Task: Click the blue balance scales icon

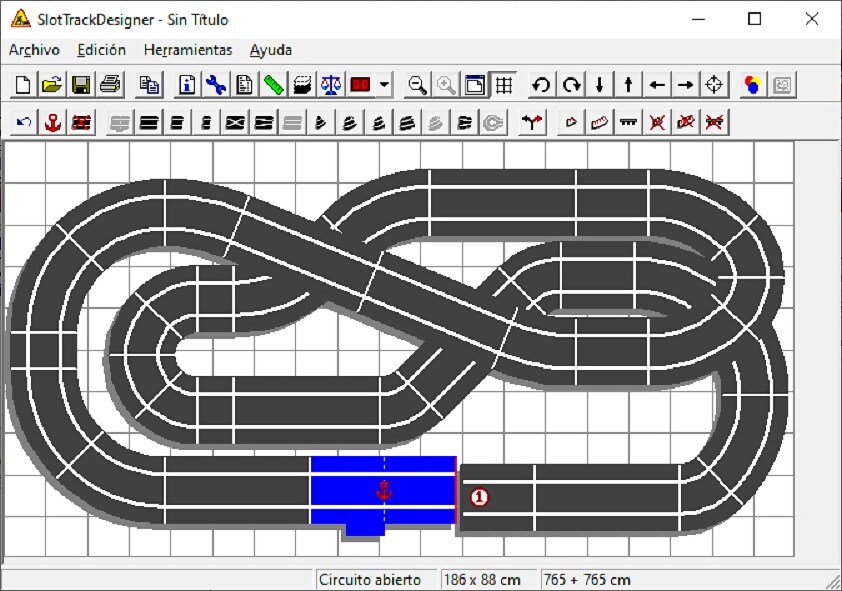Action: tap(331, 85)
